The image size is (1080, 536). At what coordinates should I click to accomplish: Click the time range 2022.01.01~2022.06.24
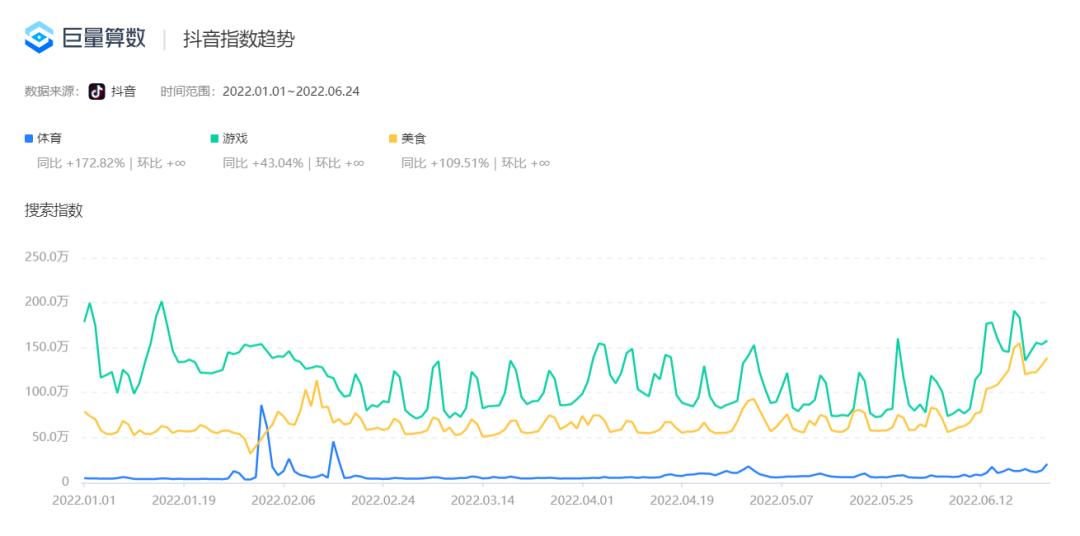coord(291,92)
